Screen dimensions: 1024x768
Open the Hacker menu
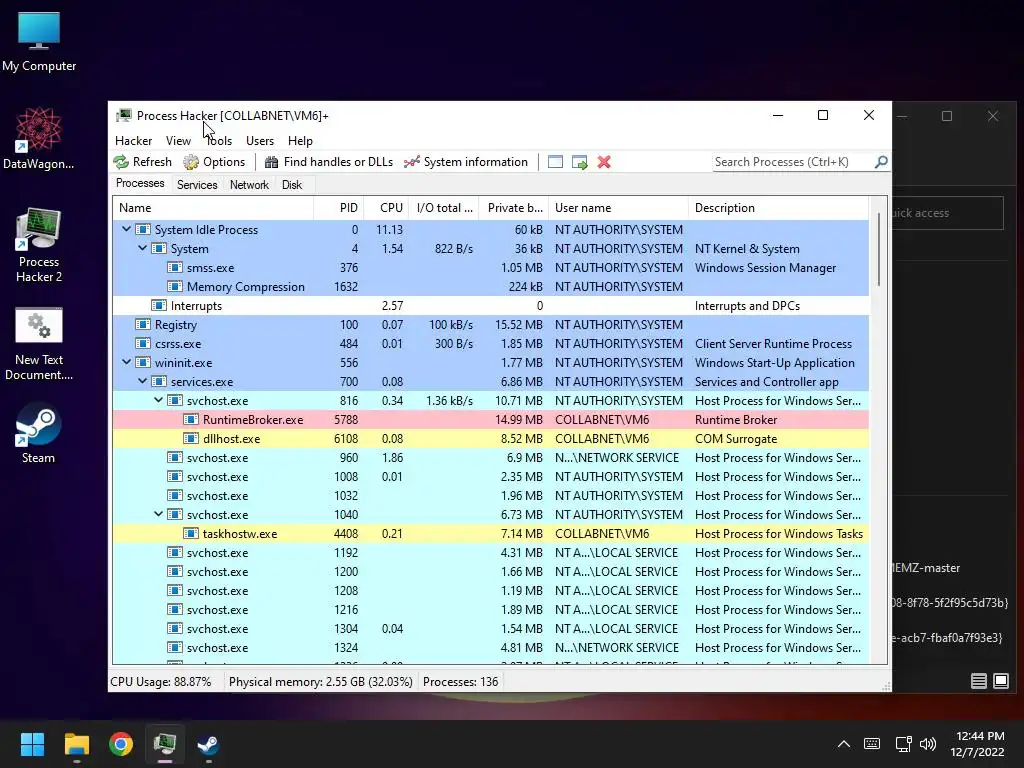pos(133,140)
